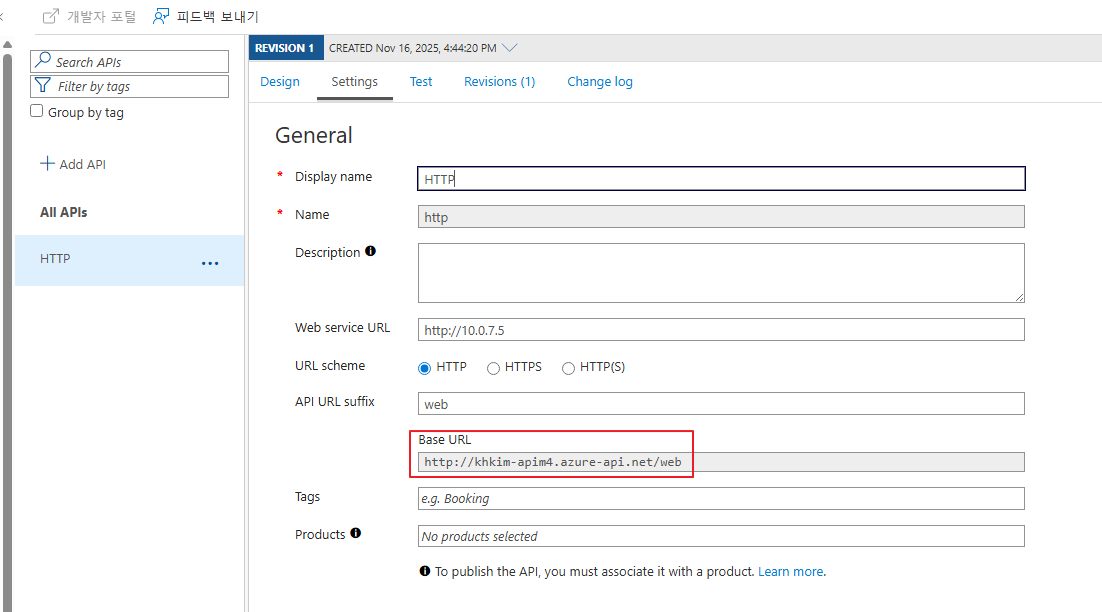Open the ellipsis menu for HTTP API
Viewport: 1102px width, 612px height.
[x=210, y=263]
